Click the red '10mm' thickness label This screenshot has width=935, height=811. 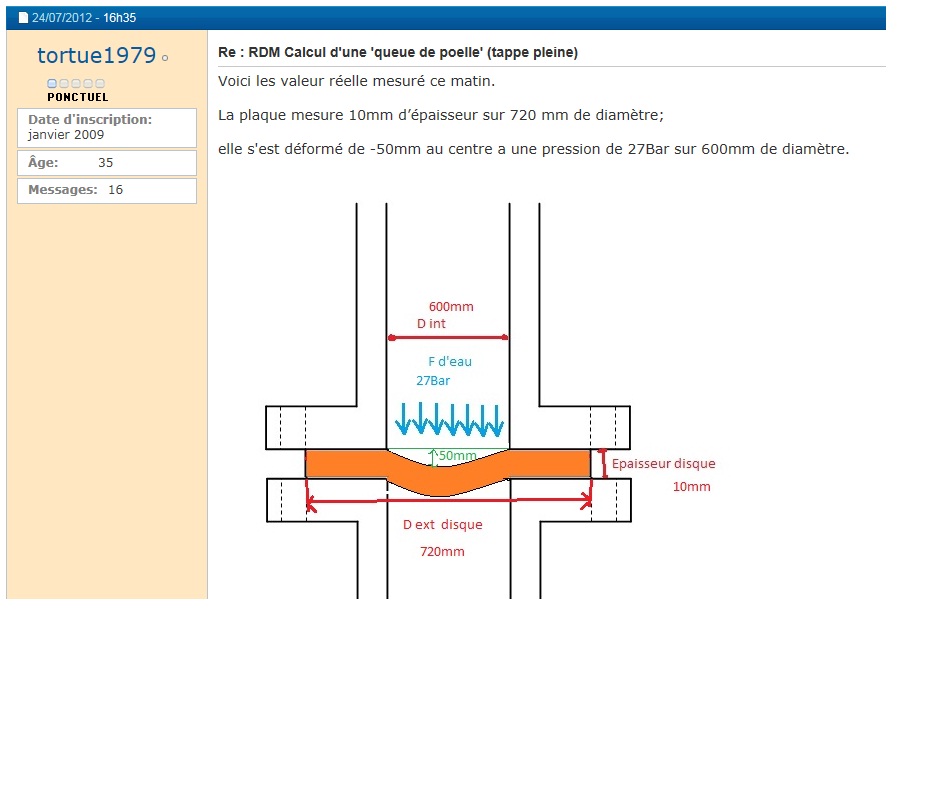coord(691,487)
